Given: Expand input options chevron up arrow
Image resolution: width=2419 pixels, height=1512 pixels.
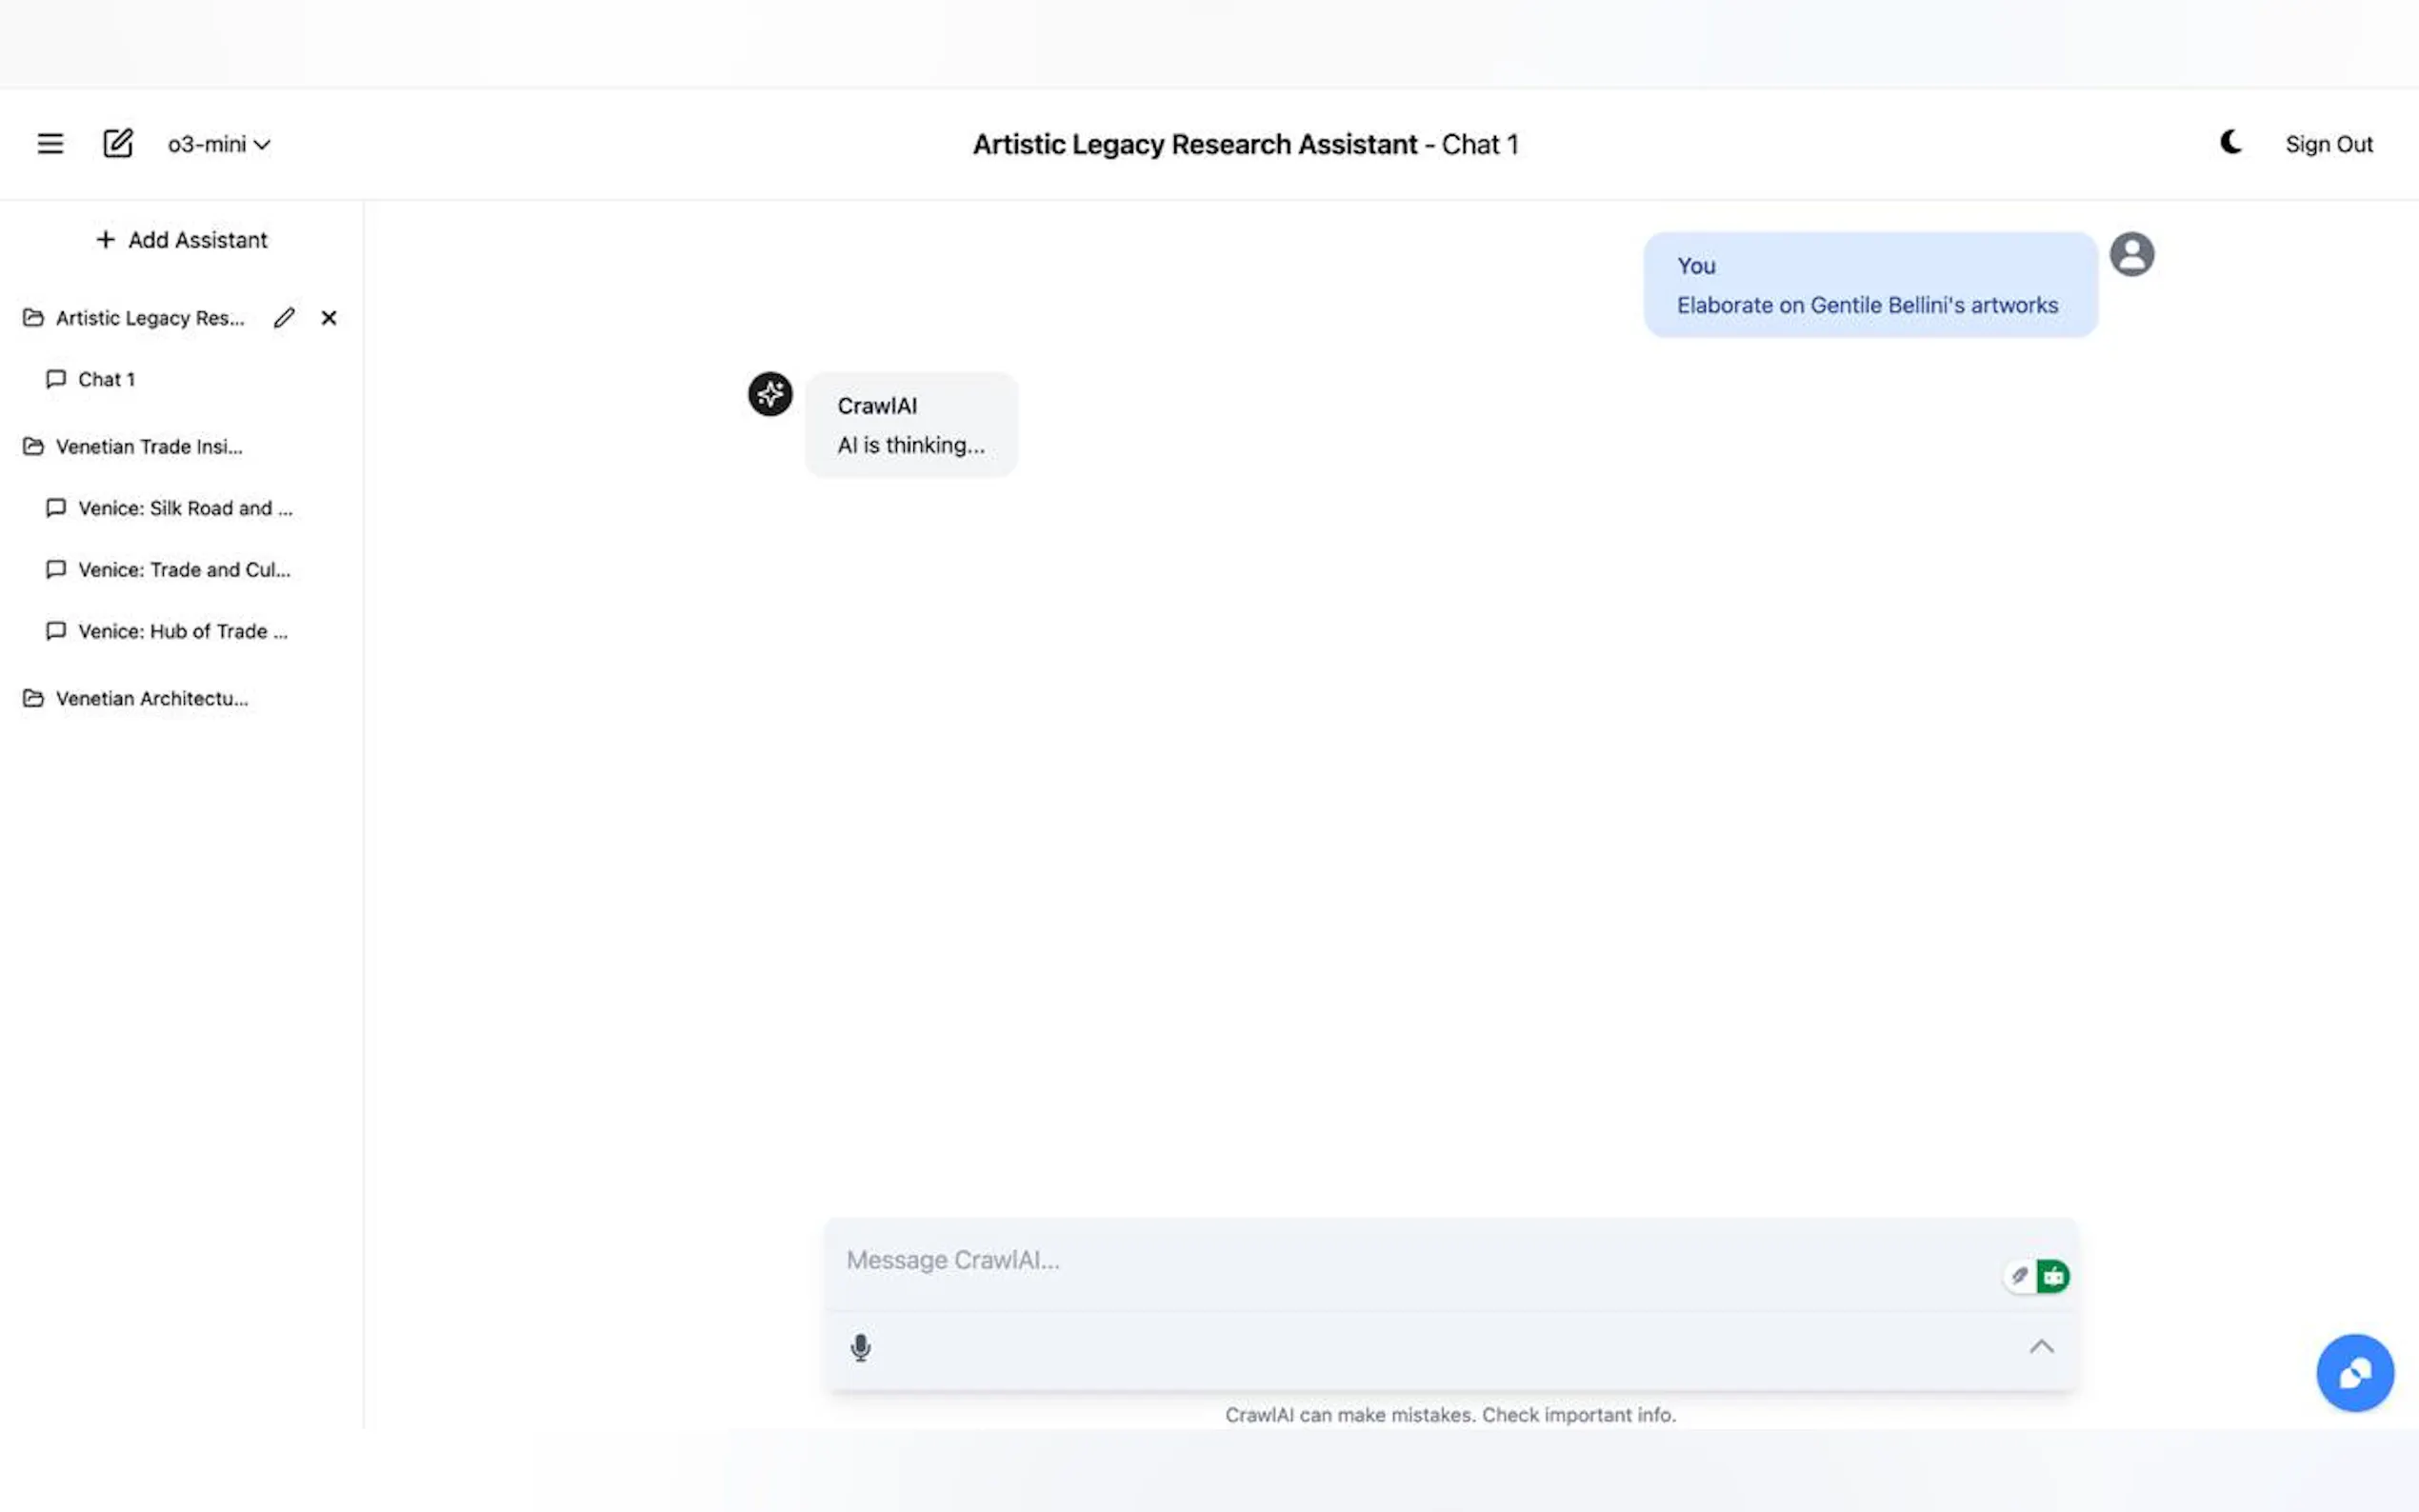Looking at the screenshot, I should [2041, 1347].
